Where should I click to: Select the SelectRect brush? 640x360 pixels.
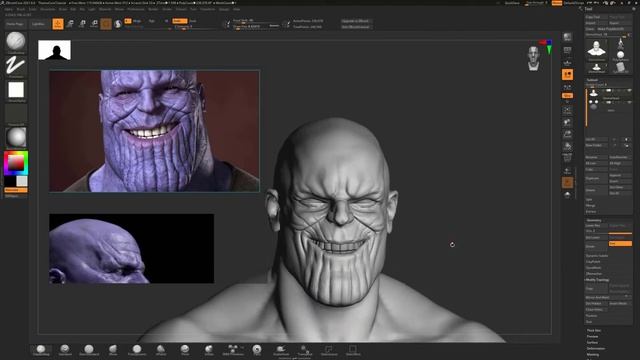tap(353, 350)
